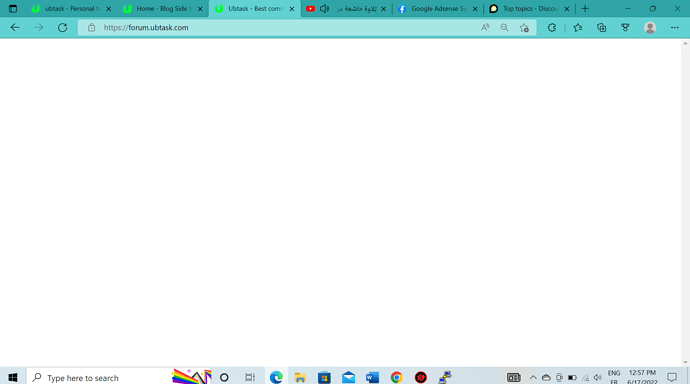This screenshot has width=690, height=384.
Task: Open the Action Center notifications
Action: coord(672,377)
